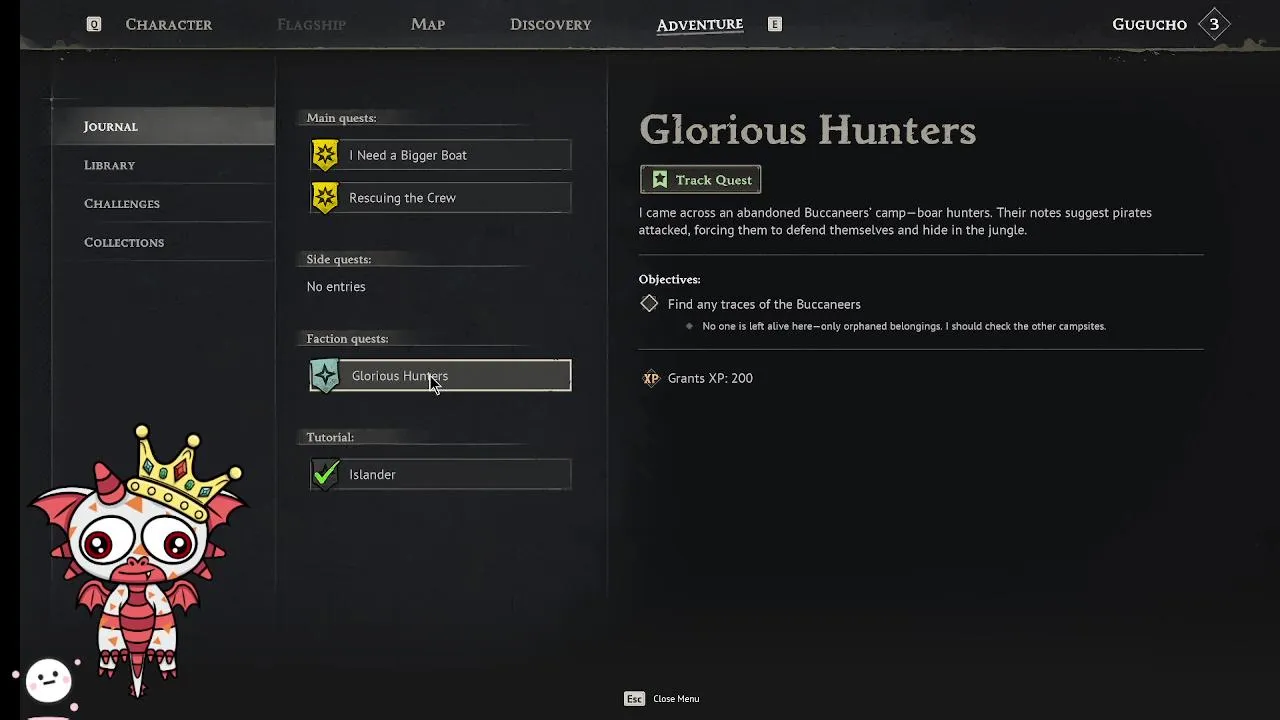1280x720 pixels.
Task: Click the yellow badge on Rescuing the Crew
Action: pyautogui.click(x=325, y=198)
